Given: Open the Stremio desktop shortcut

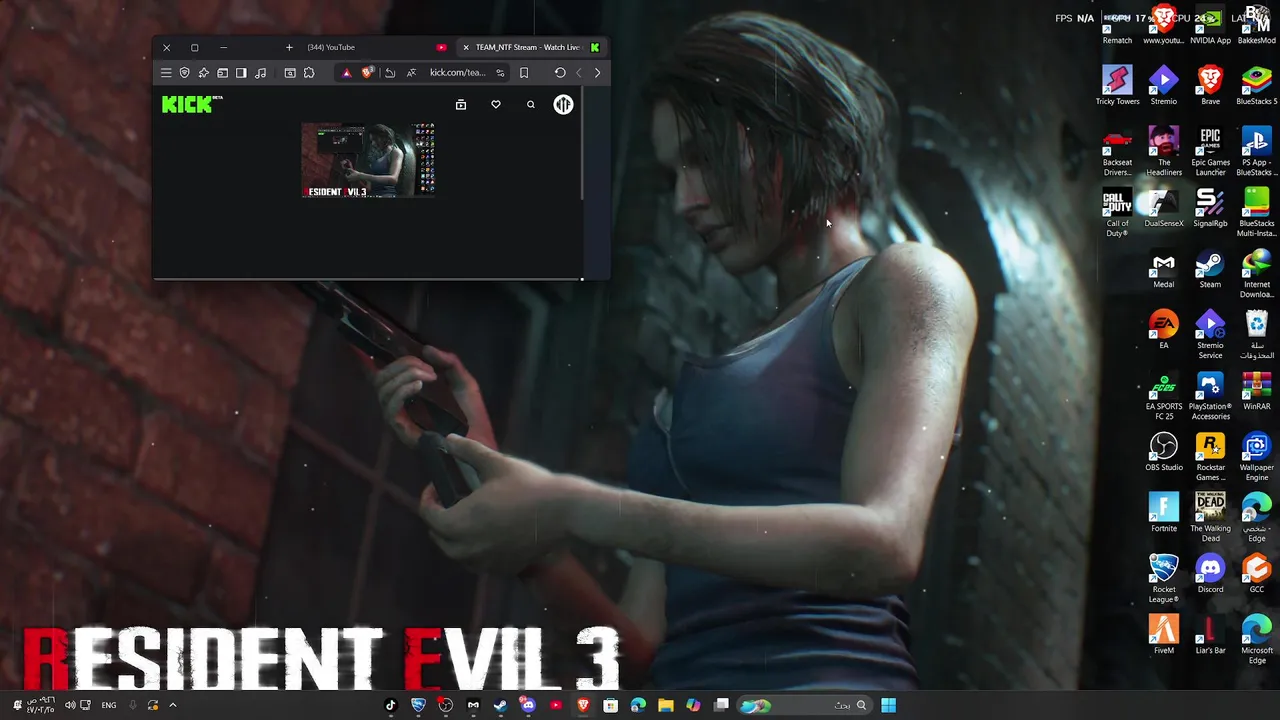Looking at the screenshot, I should click(1164, 87).
